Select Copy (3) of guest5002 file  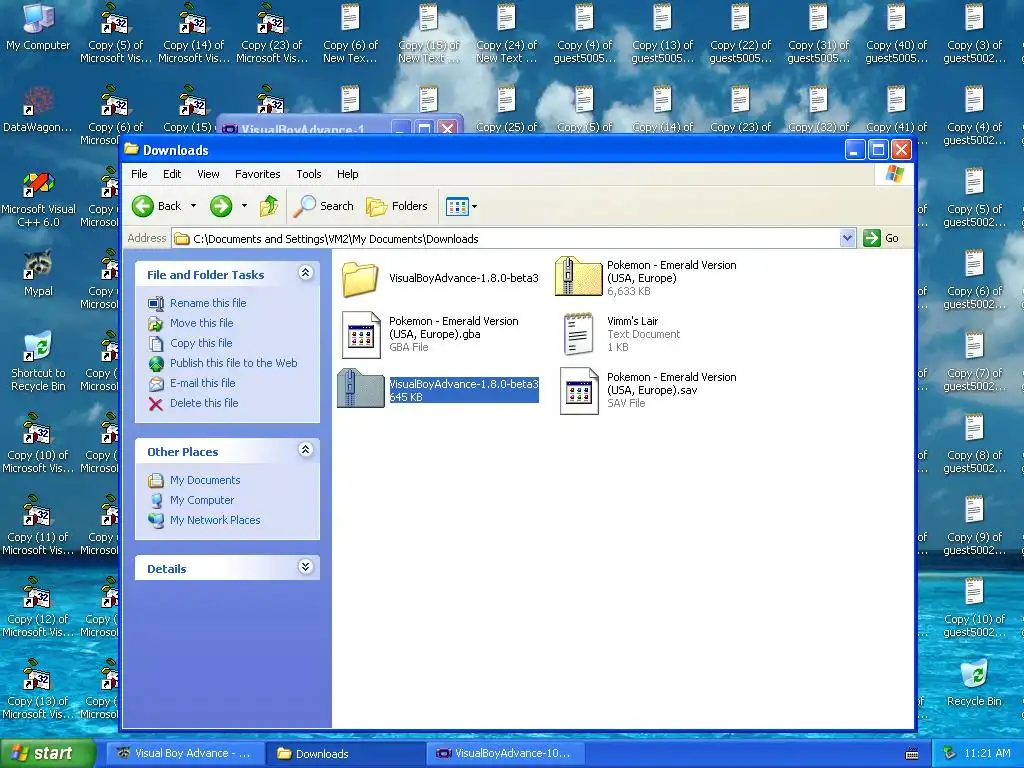[974, 18]
